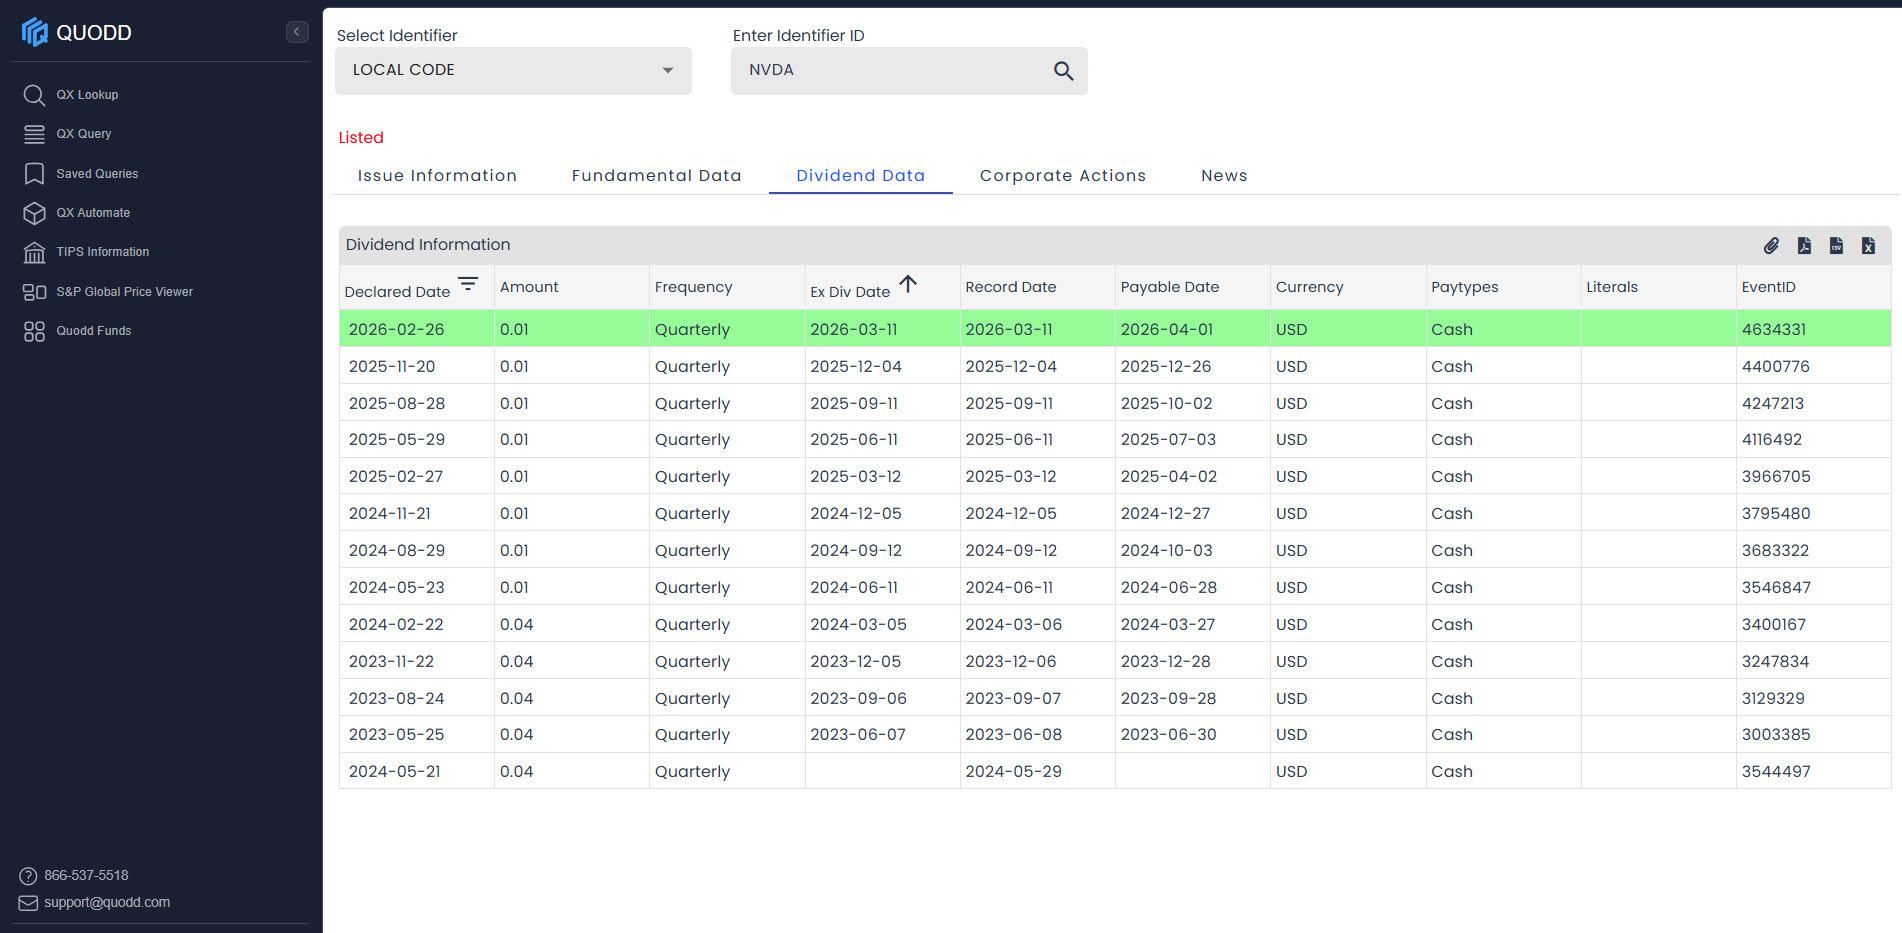
Task: Open QX Automate via its cube icon
Action: pyautogui.click(x=34, y=213)
